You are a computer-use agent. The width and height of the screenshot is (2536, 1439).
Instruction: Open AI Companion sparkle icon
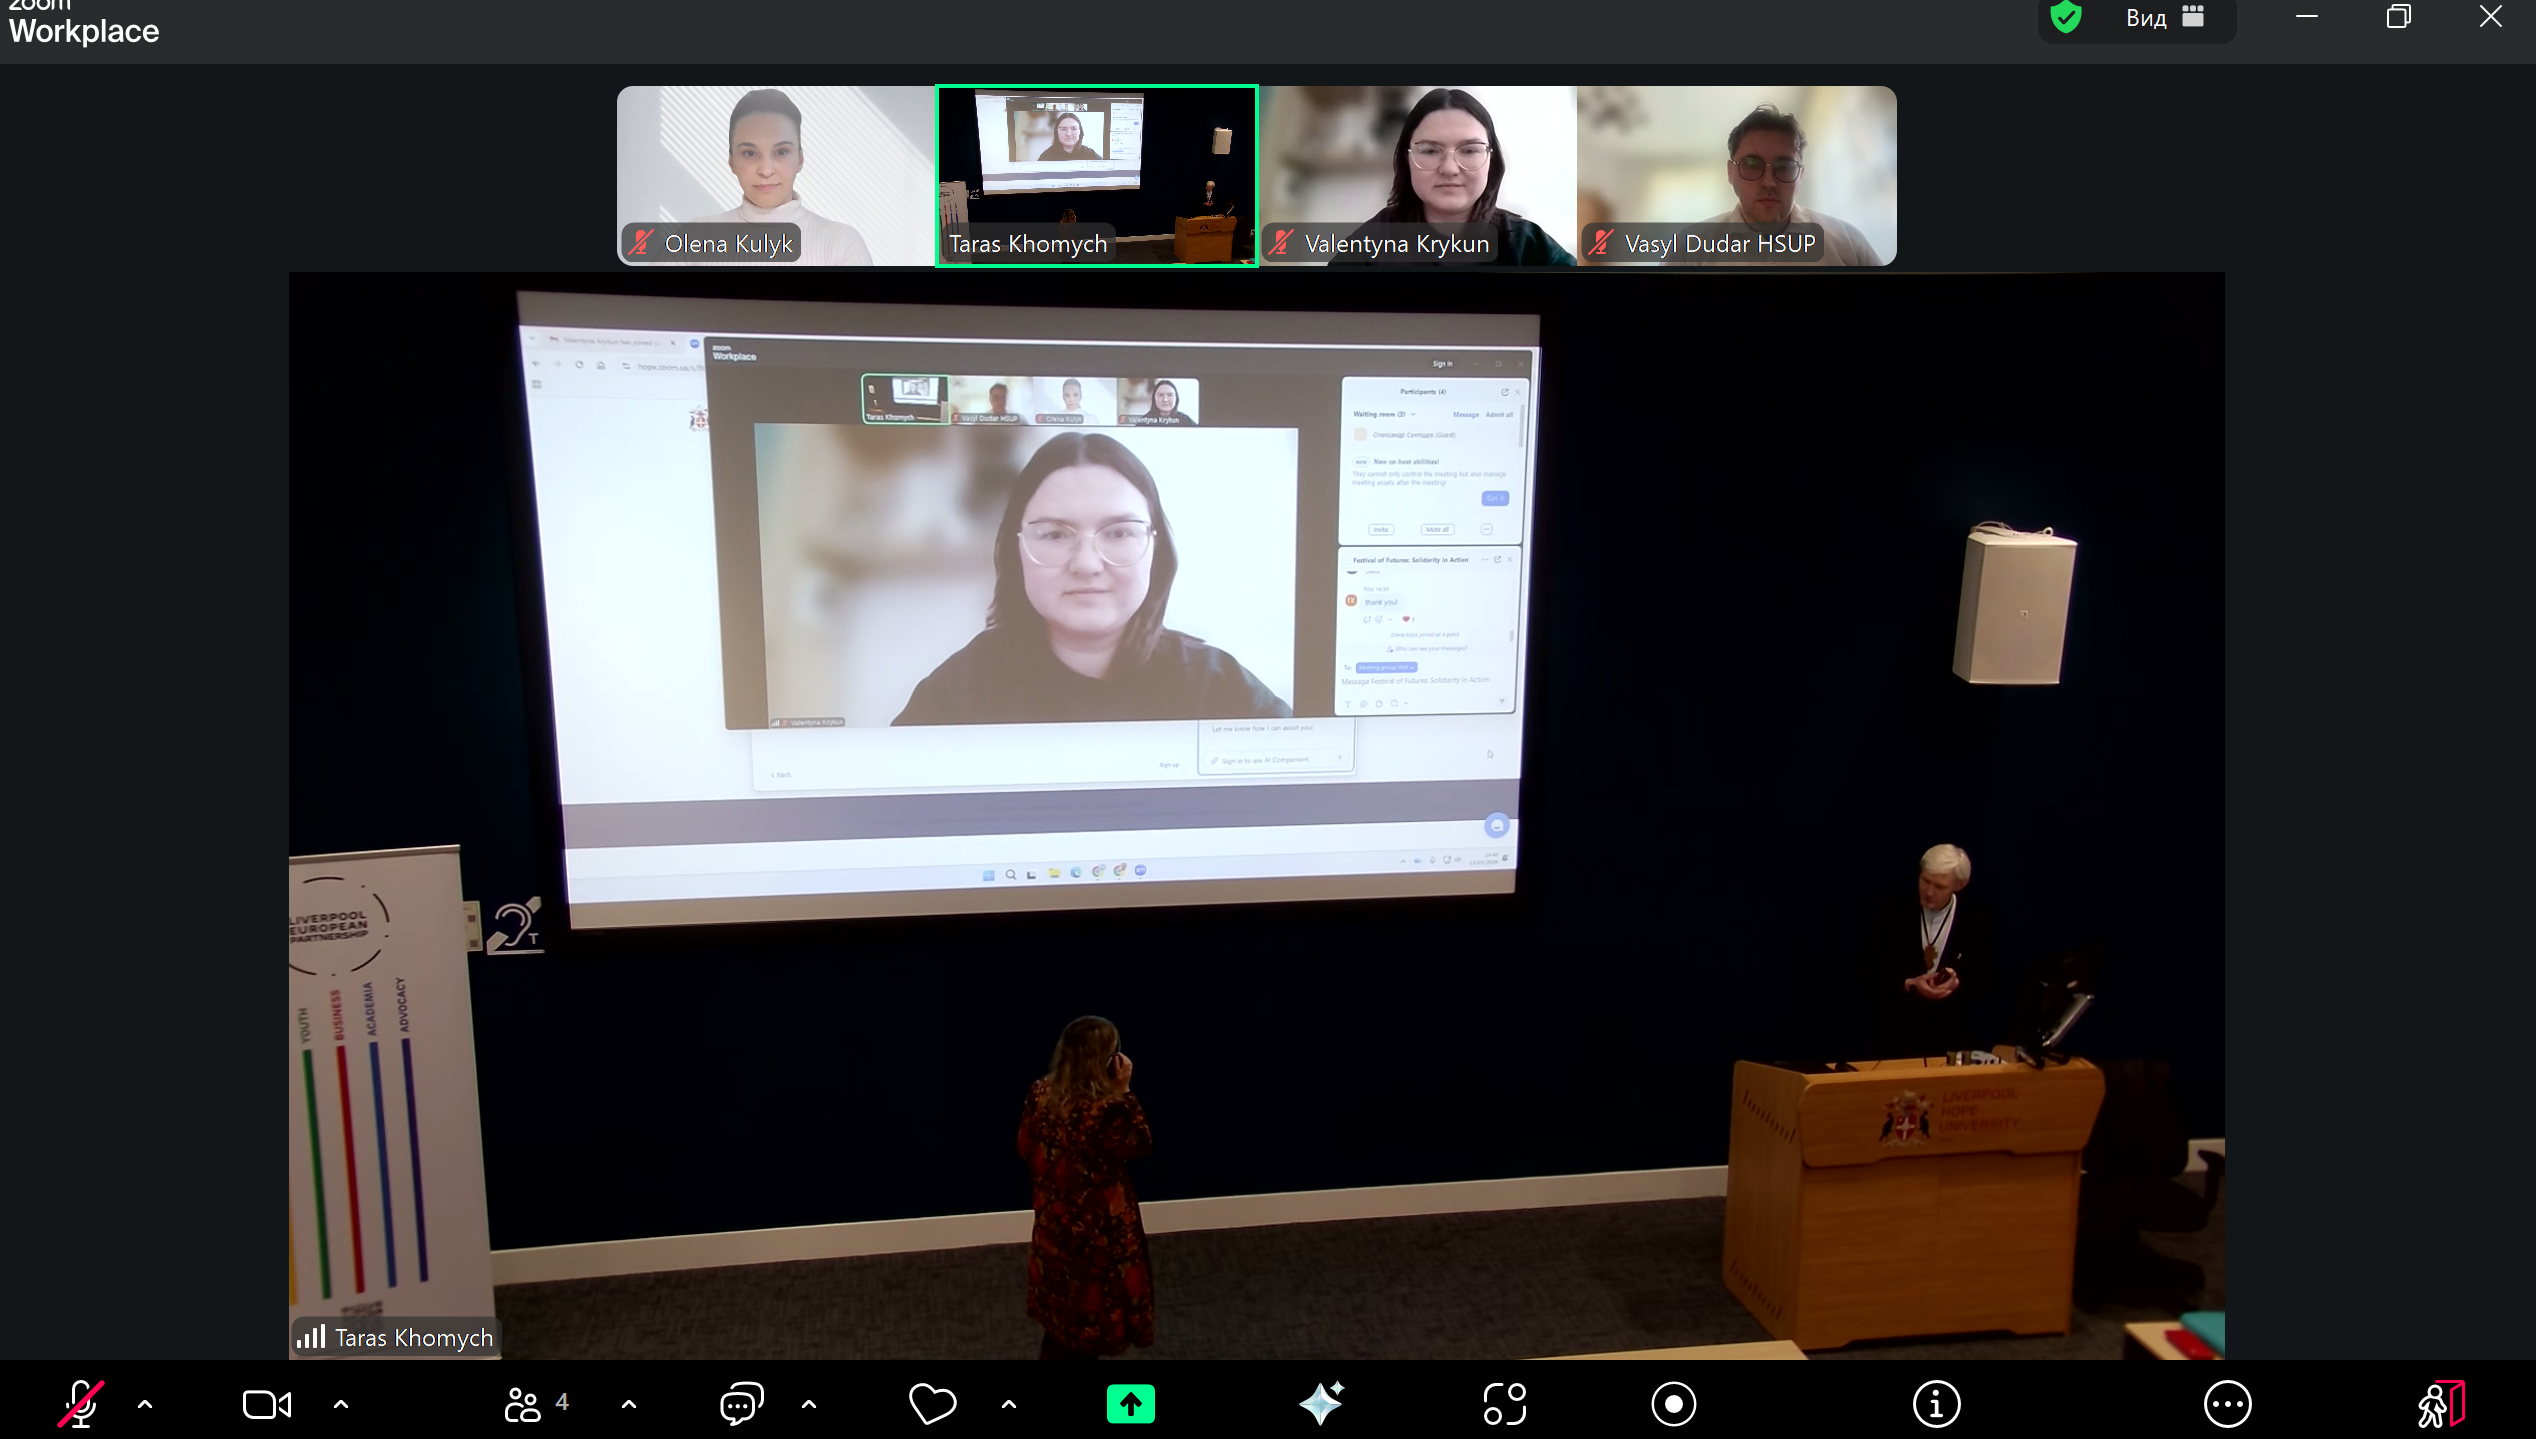(1321, 1404)
